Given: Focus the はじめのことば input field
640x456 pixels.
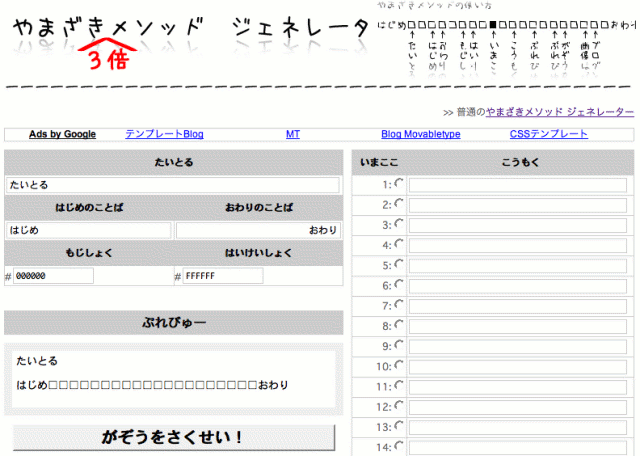Looking at the screenshot, I should click(x=88, y=230).
